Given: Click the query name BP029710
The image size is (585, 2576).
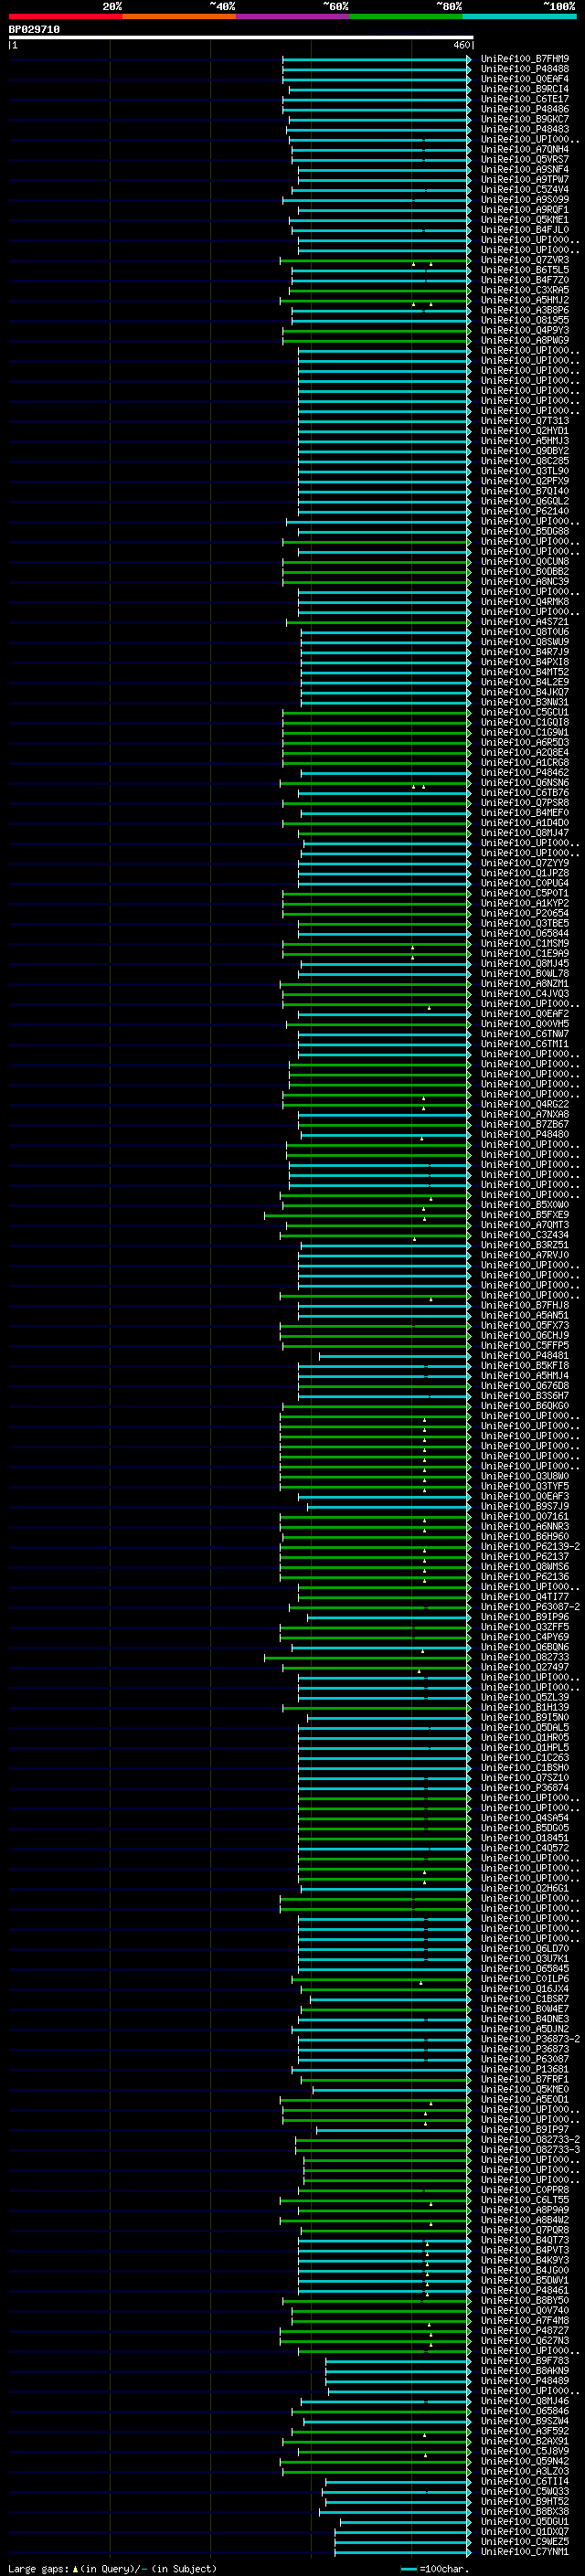Looking at the screenshot, I should tap(34, 30).
